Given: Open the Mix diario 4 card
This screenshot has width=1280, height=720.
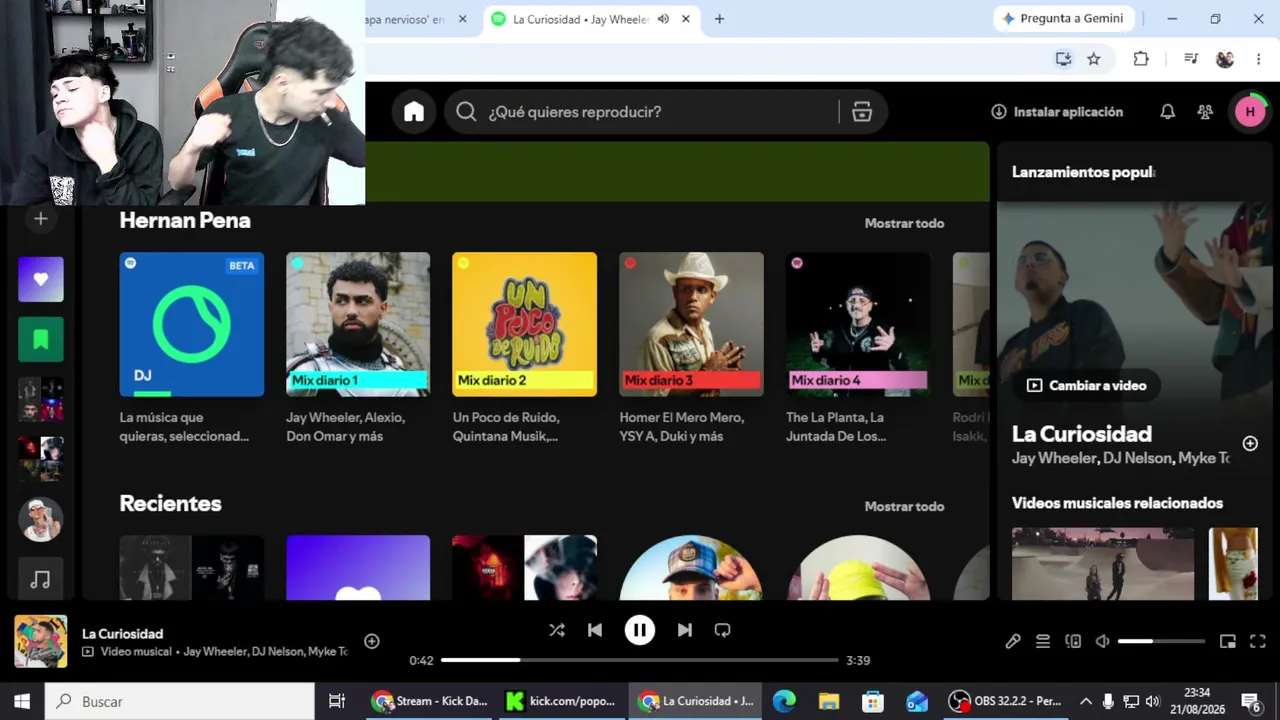Looking at the screenshot, I should (x=858, y=324).
